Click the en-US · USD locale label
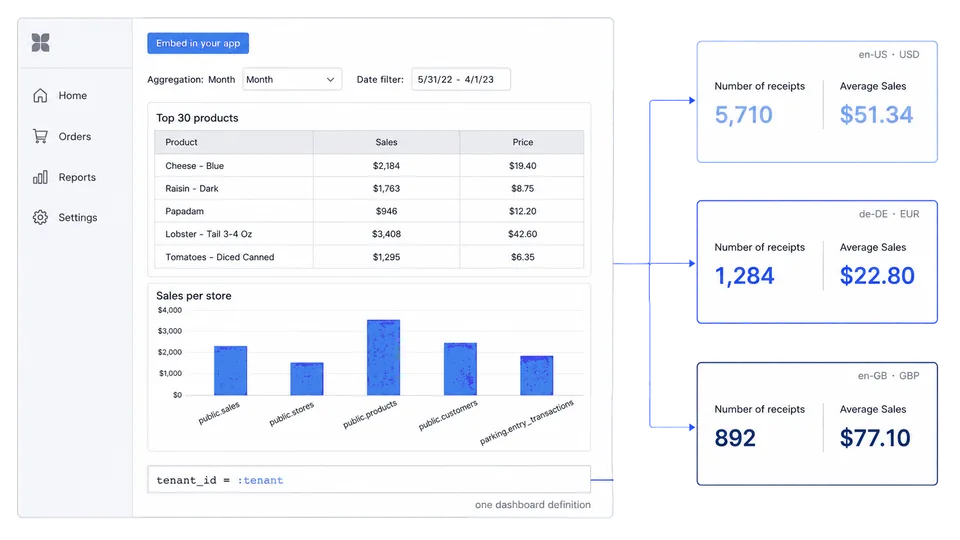960x540 pixels. pyautogui.click(x=888, y=54)
